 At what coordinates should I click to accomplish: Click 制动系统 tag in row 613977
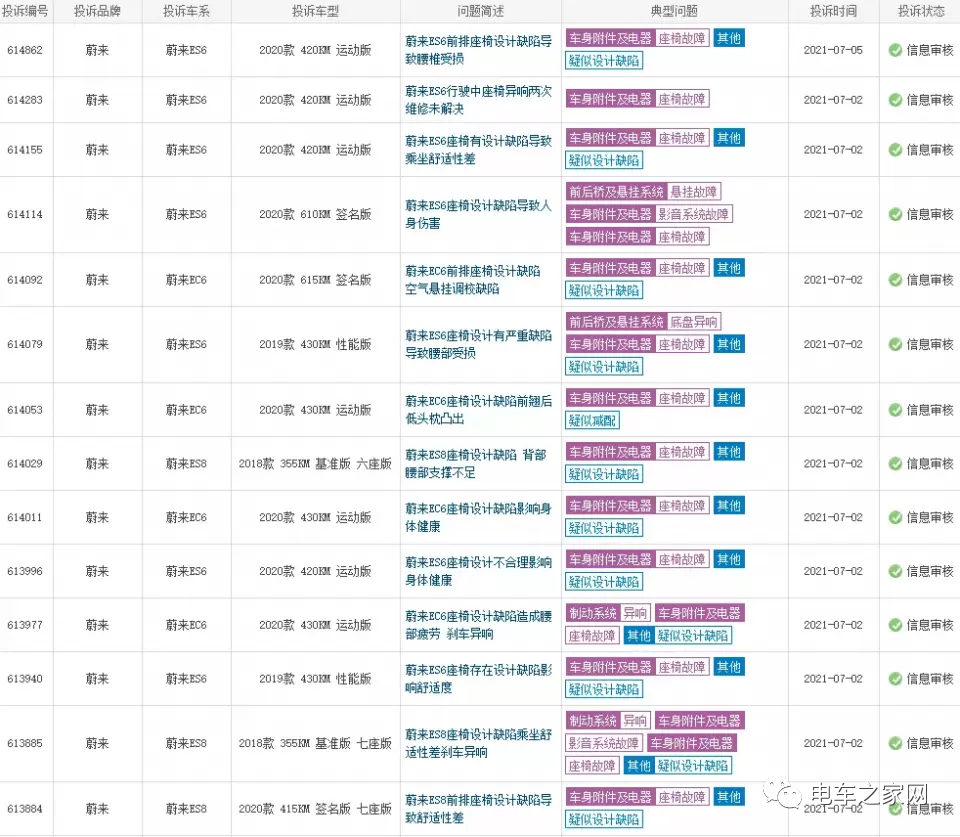coord(593,614)
